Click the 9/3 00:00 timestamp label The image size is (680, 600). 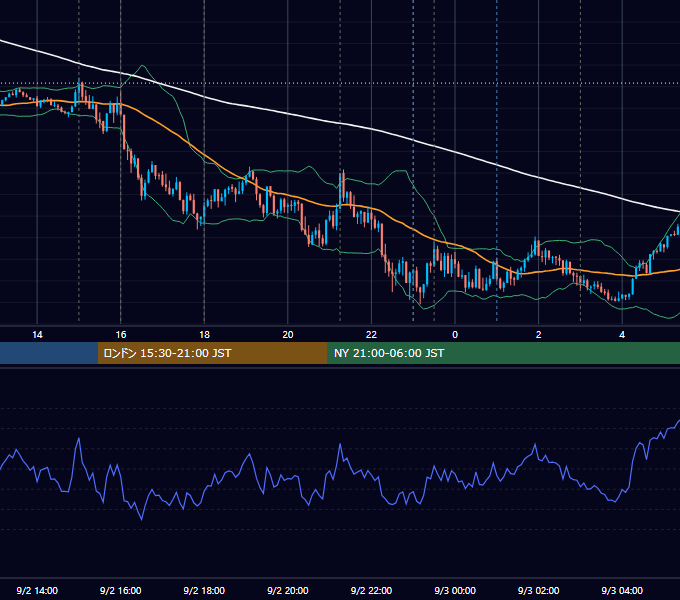[455, 590]
